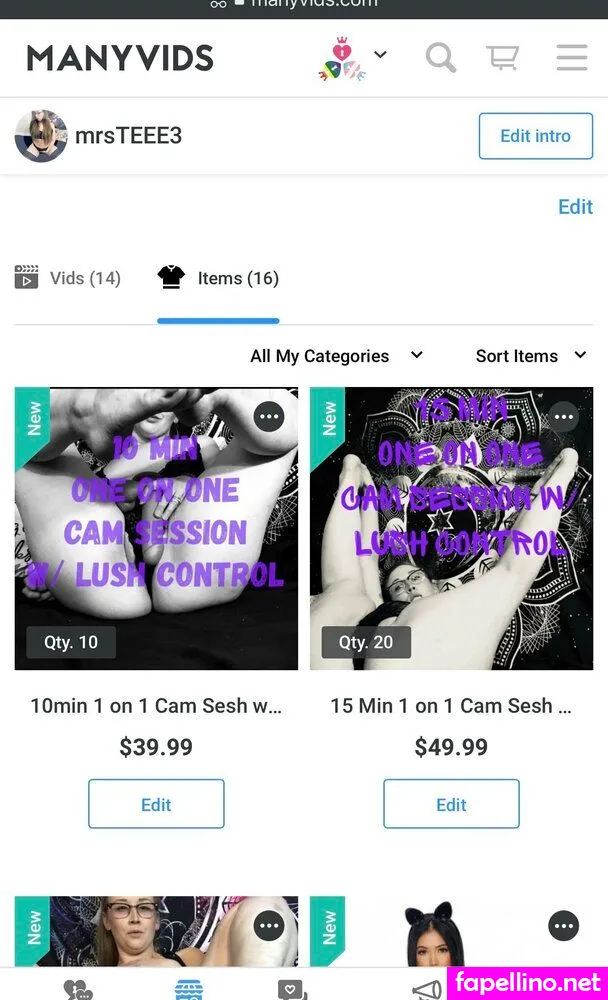This screenshot has width=608, height=1000.
Task: Expand the chevron beside the crown logo
Action: (x=380, y=54)
